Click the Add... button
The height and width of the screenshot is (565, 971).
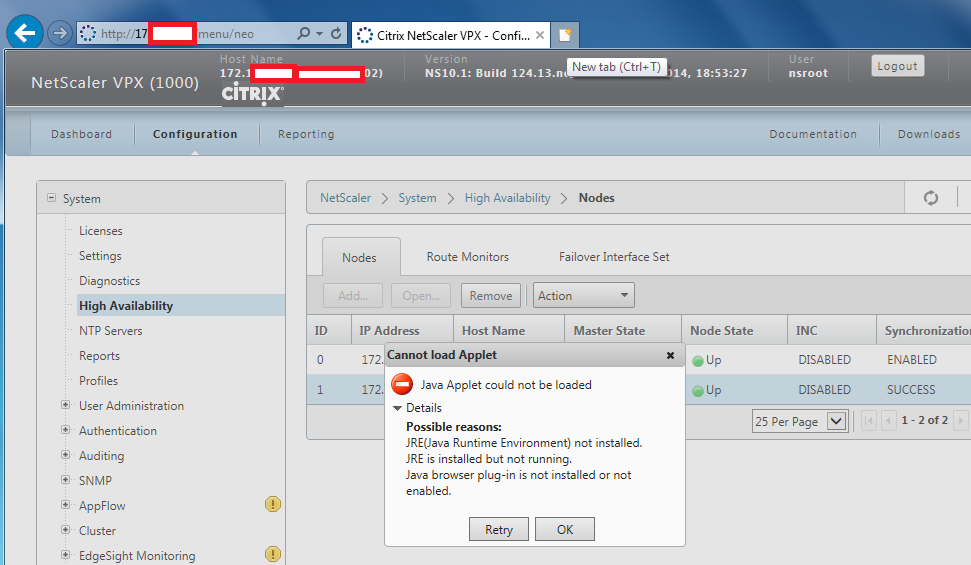click(x=353, y=296)
